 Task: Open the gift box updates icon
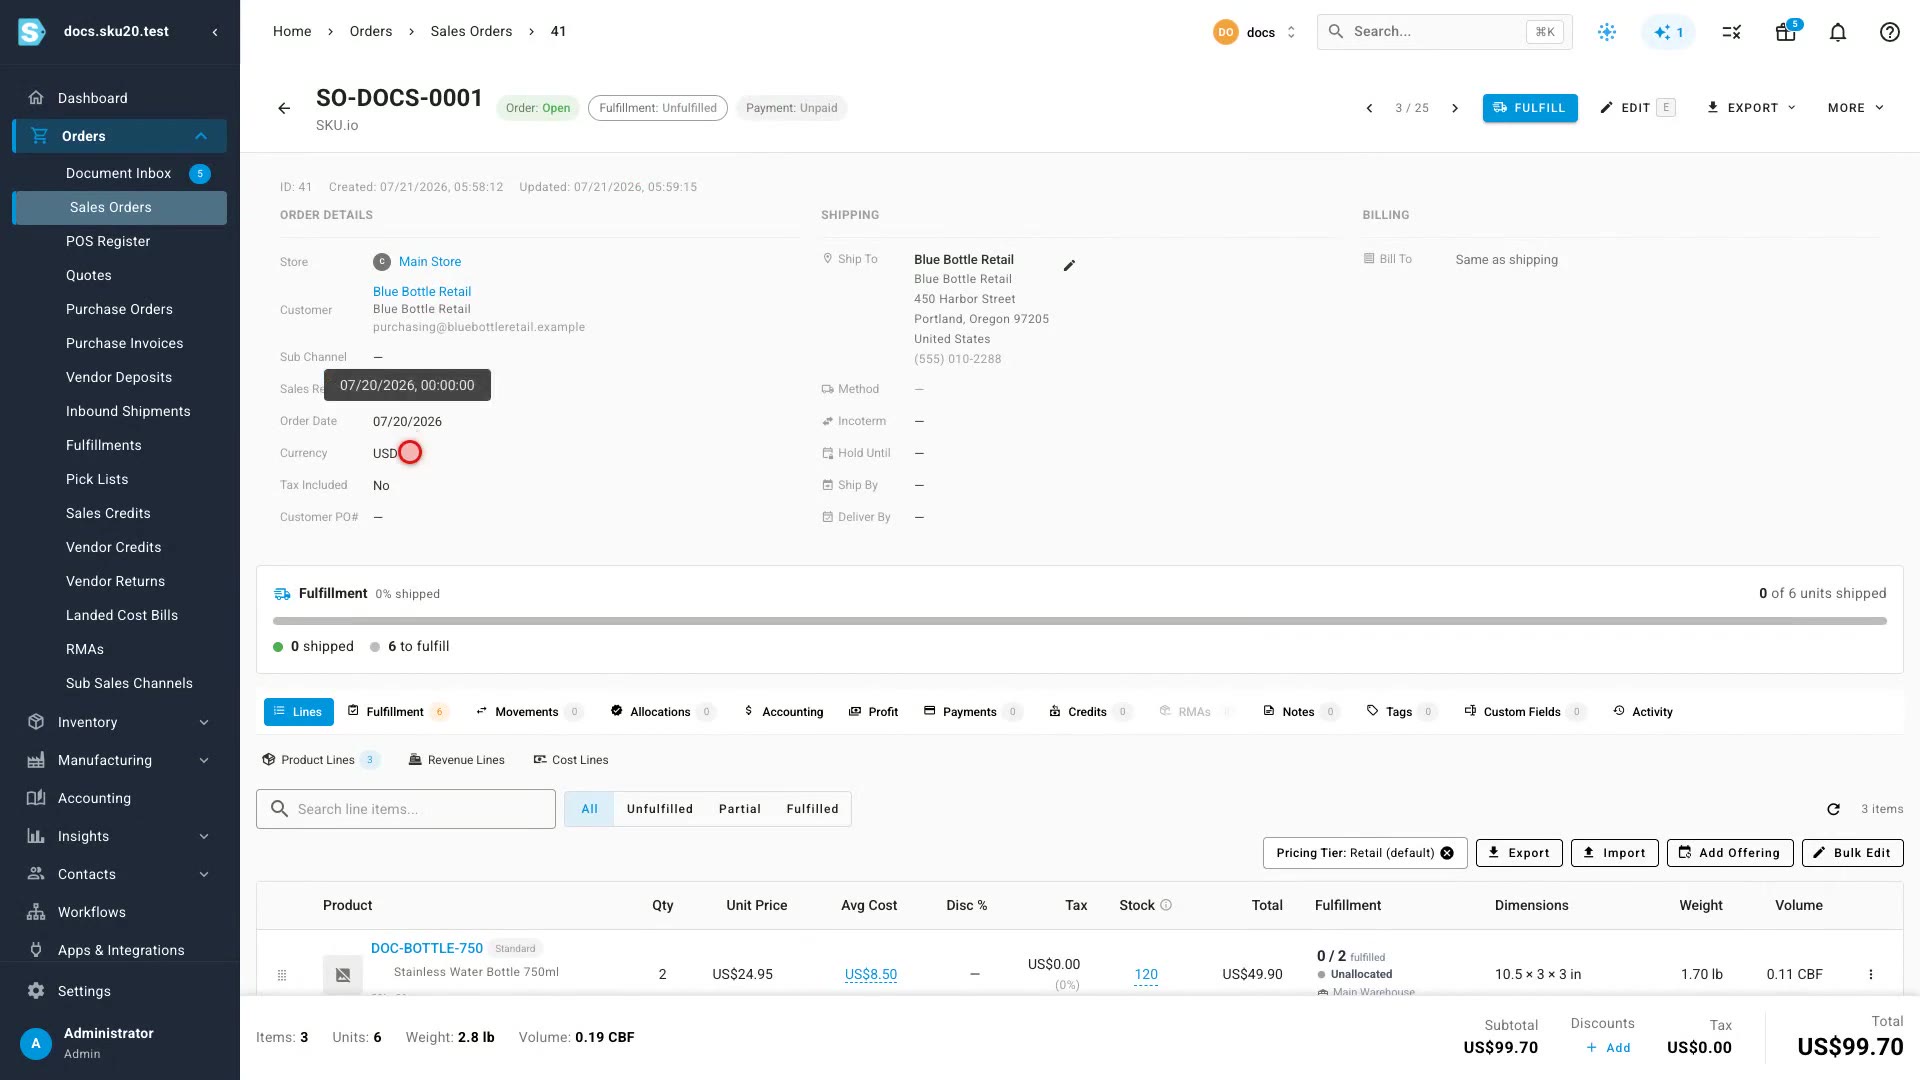point(1785,32)
